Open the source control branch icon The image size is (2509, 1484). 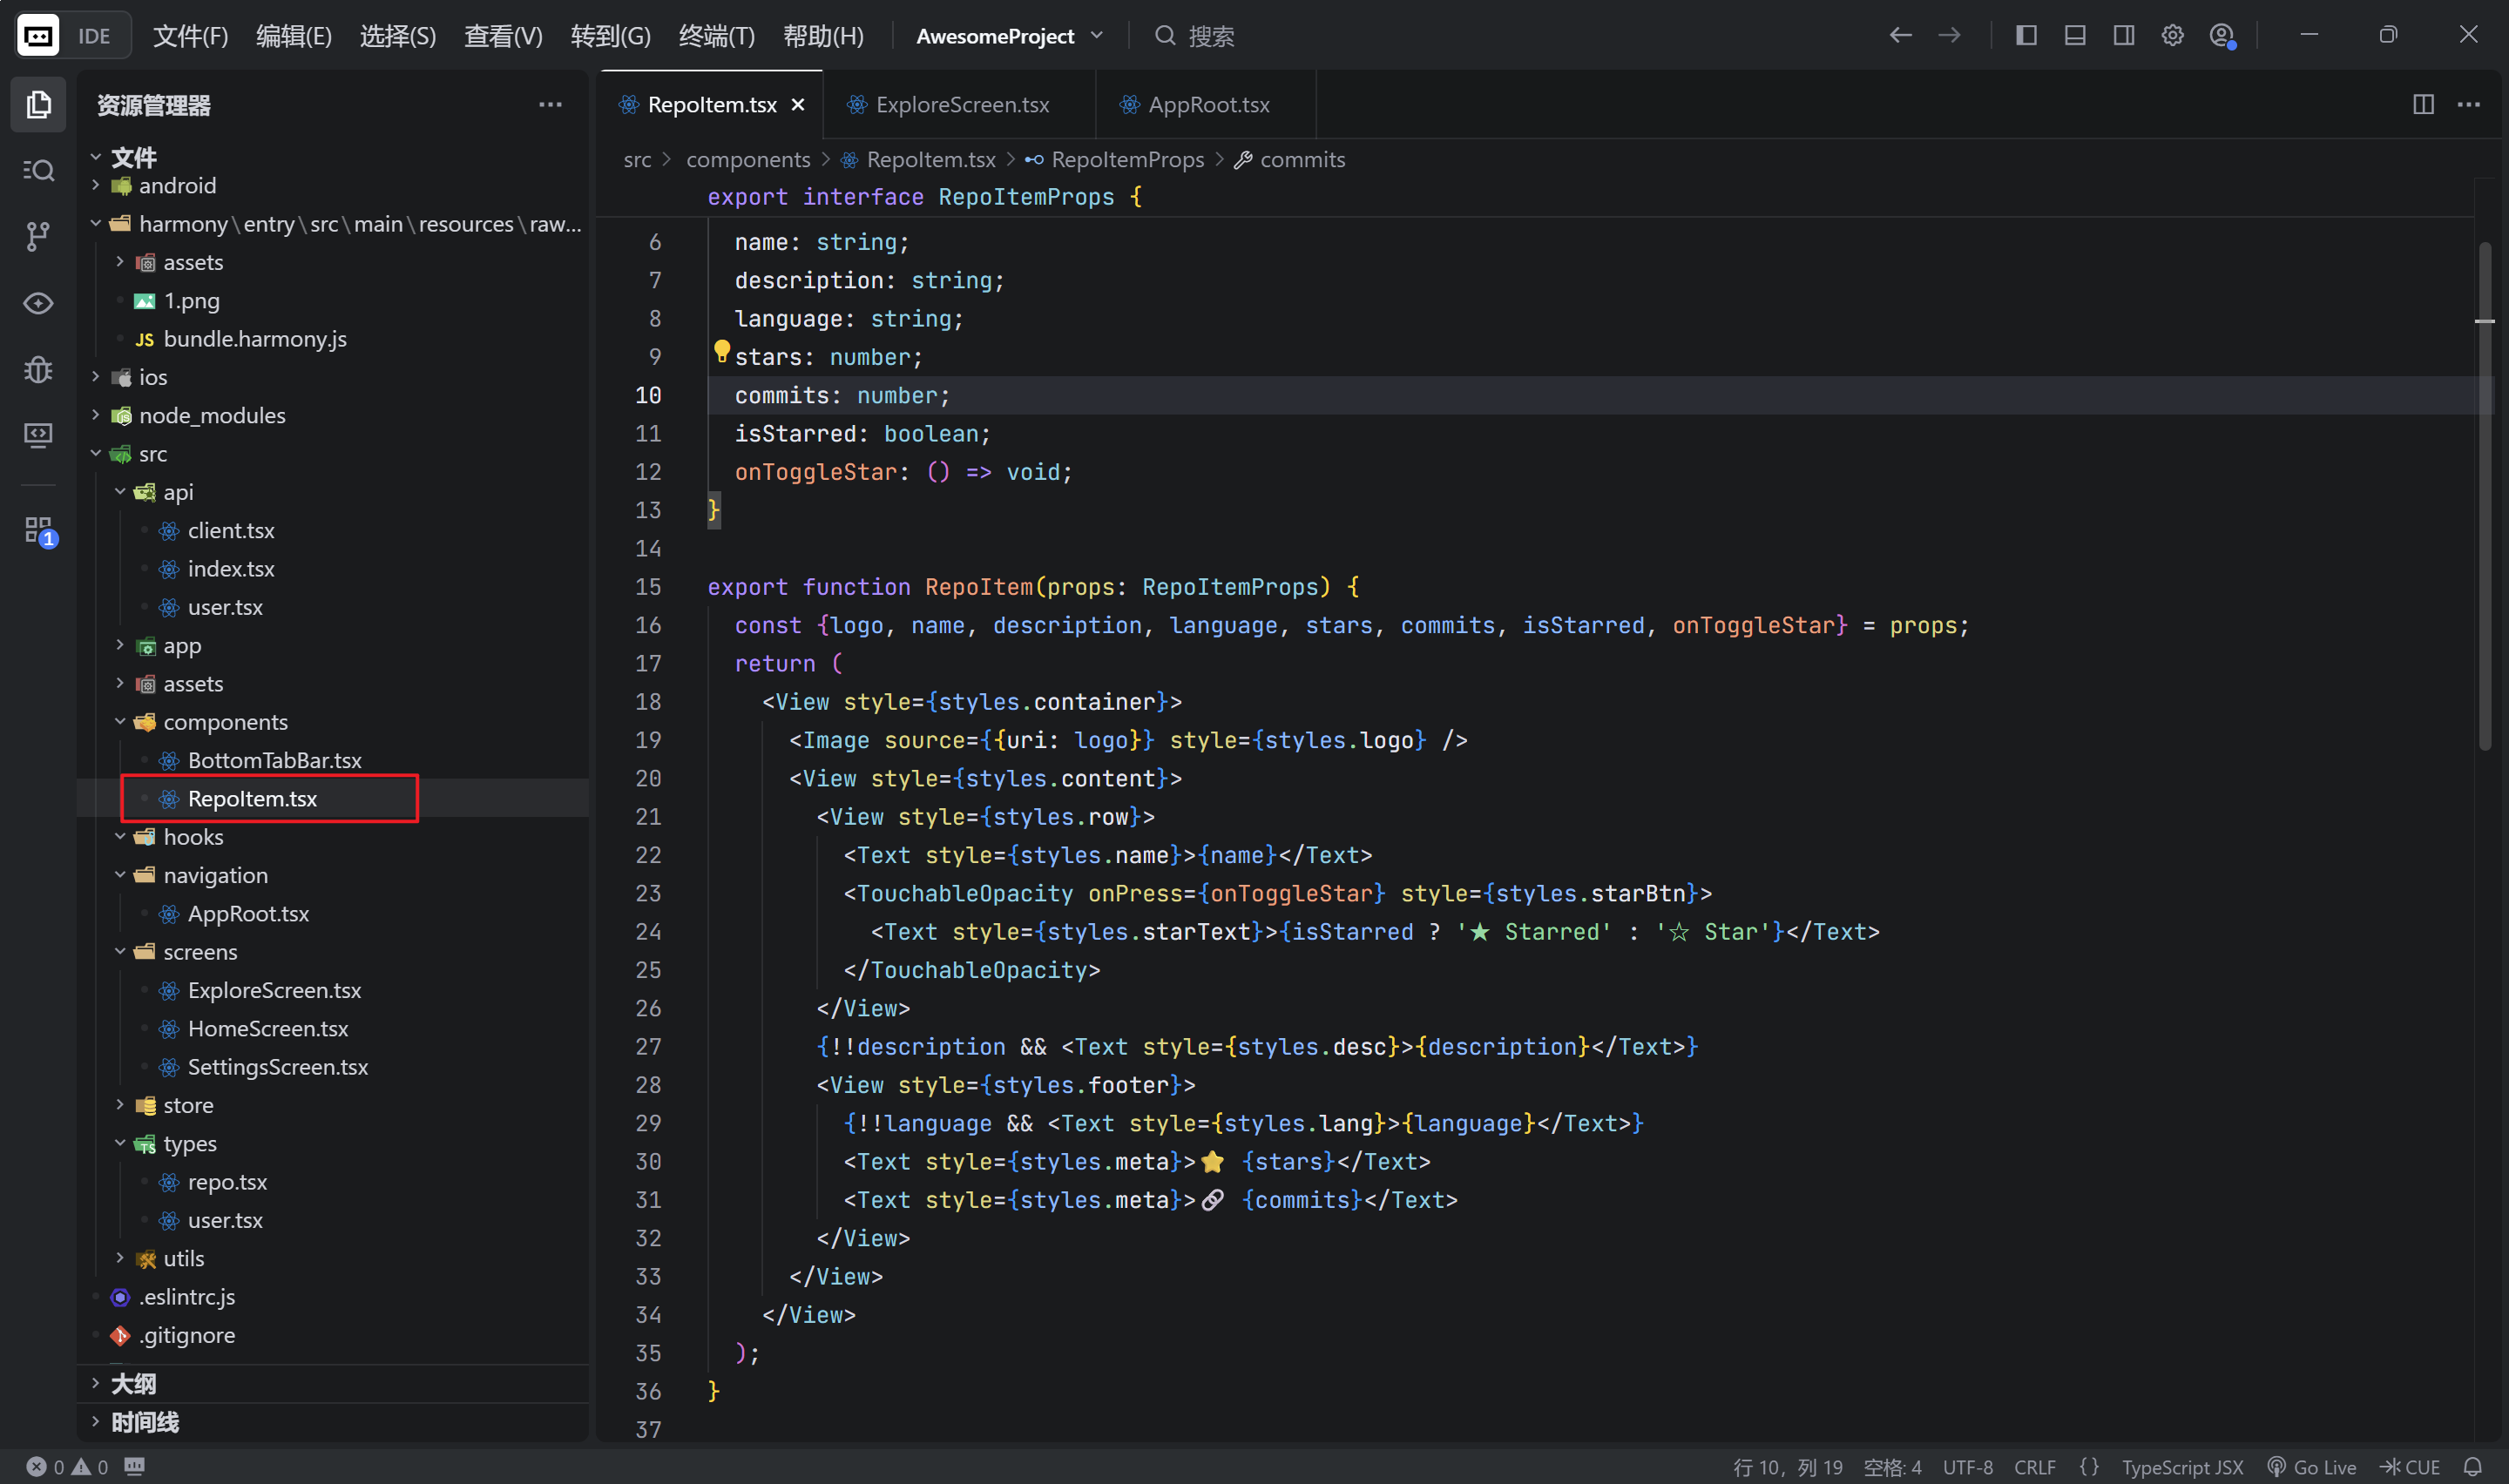click(x=37, y=236)
